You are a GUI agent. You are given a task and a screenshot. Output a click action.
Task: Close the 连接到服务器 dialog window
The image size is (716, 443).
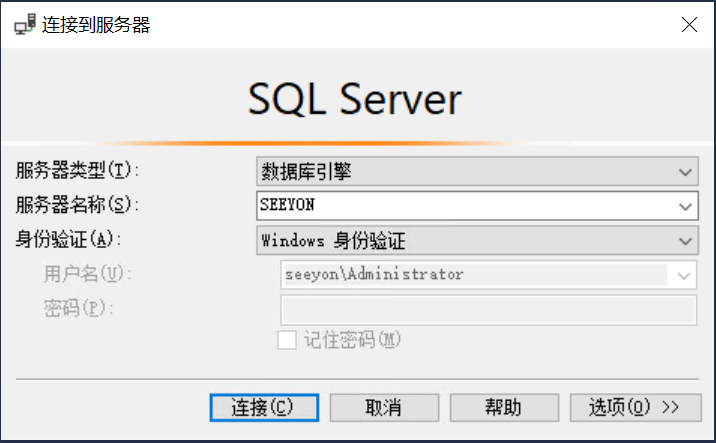click(x=689, y=25)
